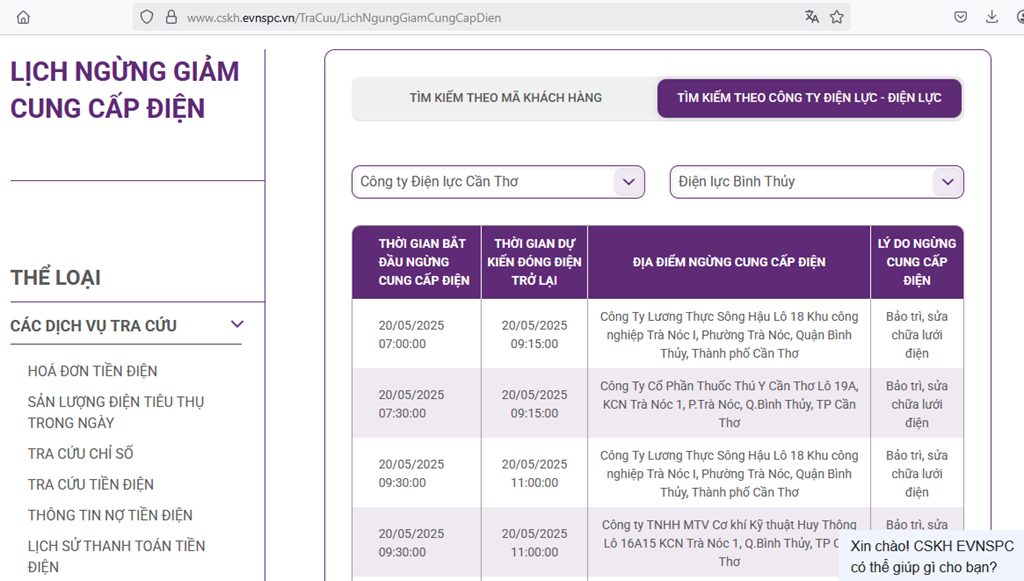Open Sản lượng điện tiêu thụ trong ngày
1024x581 pixels.
(116, 412)
